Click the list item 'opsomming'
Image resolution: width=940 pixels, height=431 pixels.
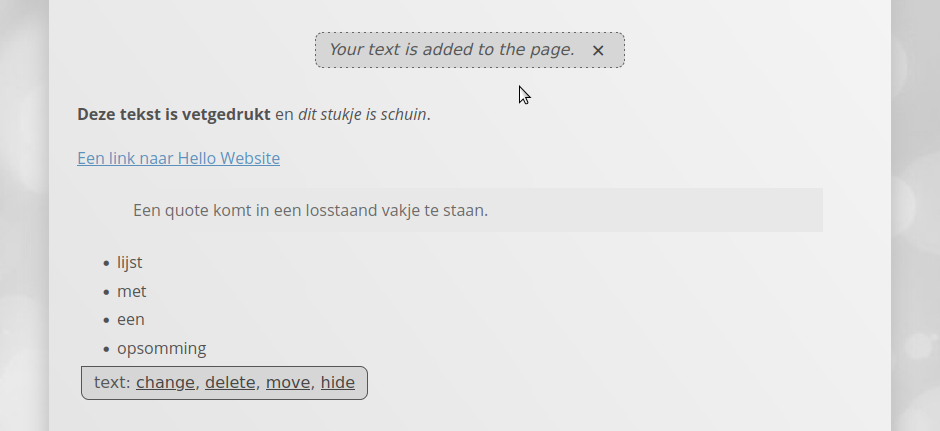[x=161, y=349]
